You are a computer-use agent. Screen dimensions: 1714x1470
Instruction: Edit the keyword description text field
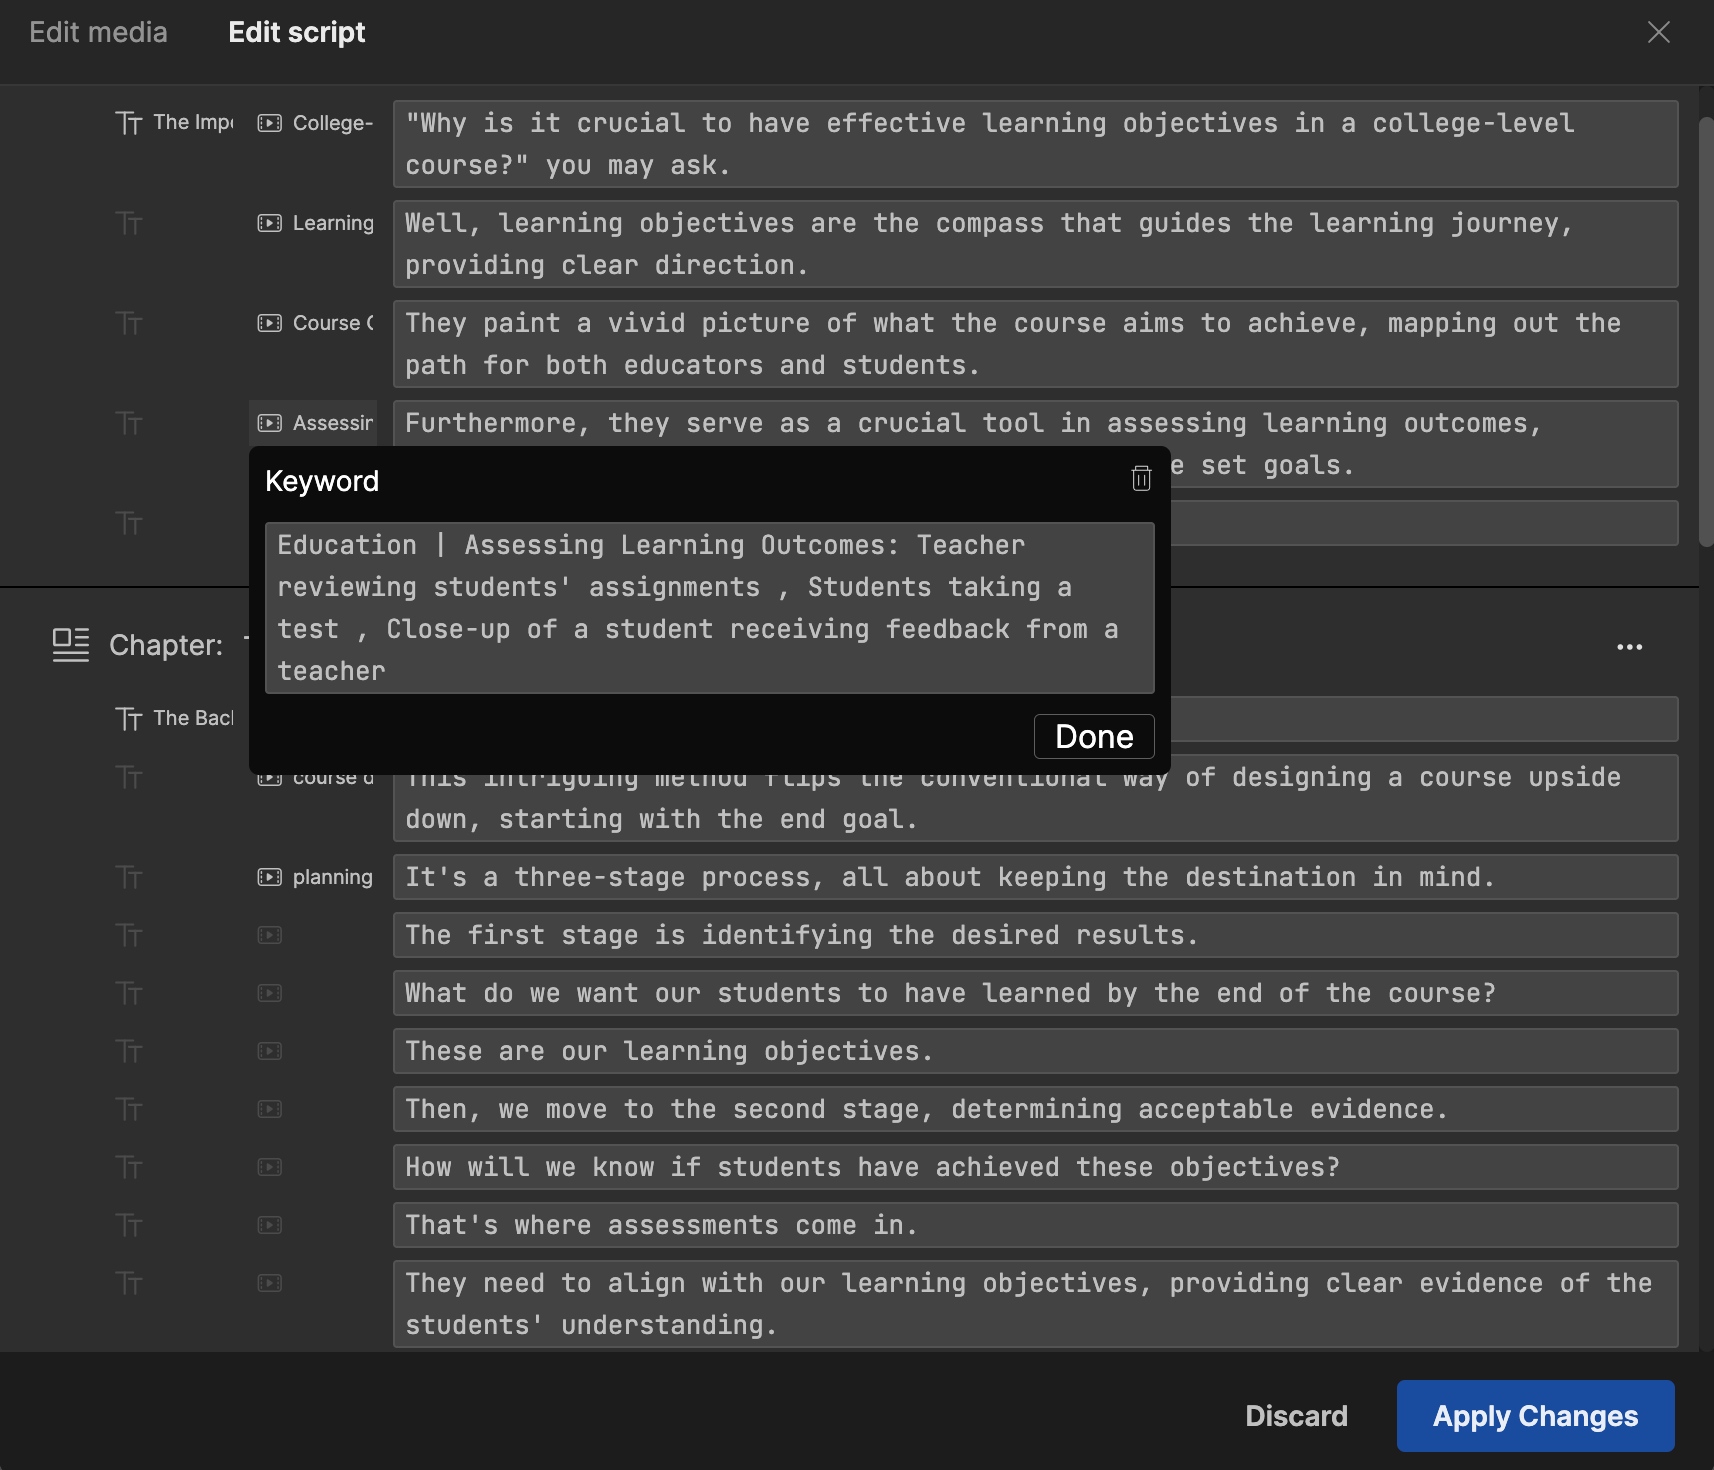coord(709,607)
